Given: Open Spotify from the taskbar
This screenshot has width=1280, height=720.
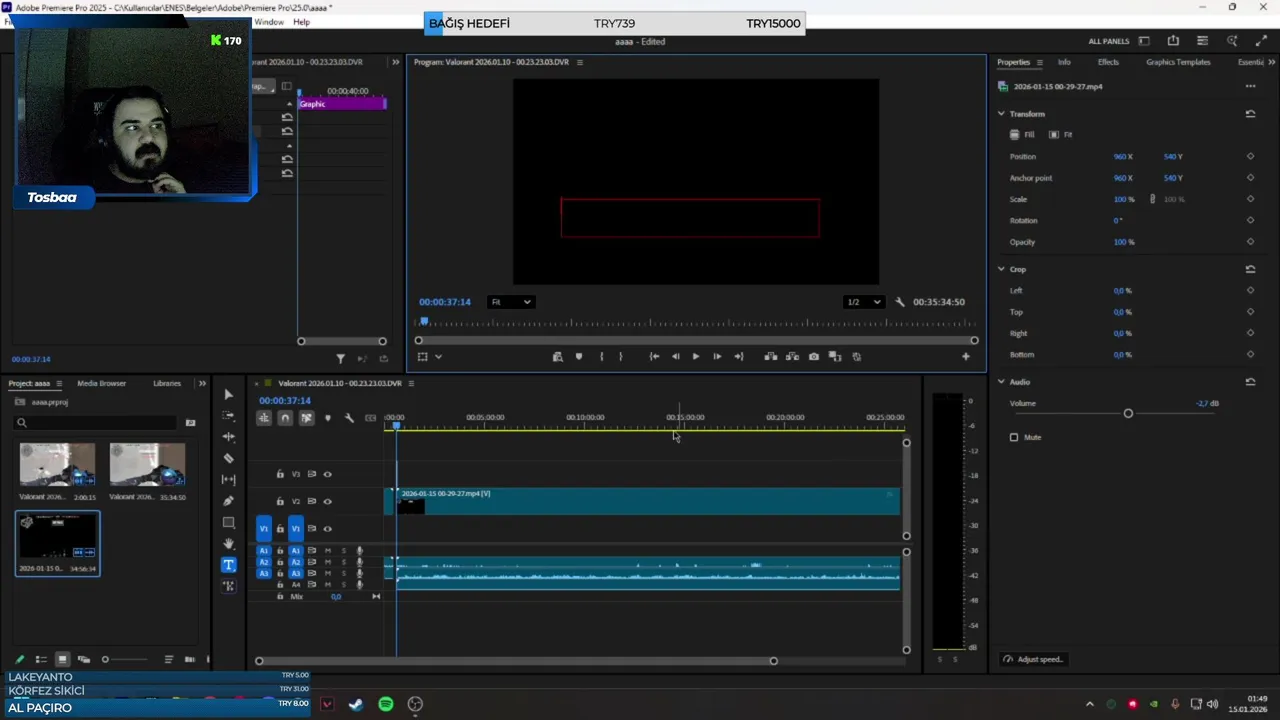Looking at the screenshot, I should click(x=386, y=704).
